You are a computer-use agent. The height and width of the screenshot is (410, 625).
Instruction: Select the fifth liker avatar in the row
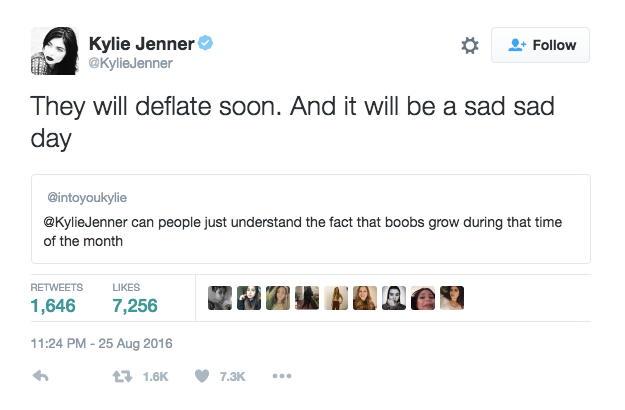336,298
